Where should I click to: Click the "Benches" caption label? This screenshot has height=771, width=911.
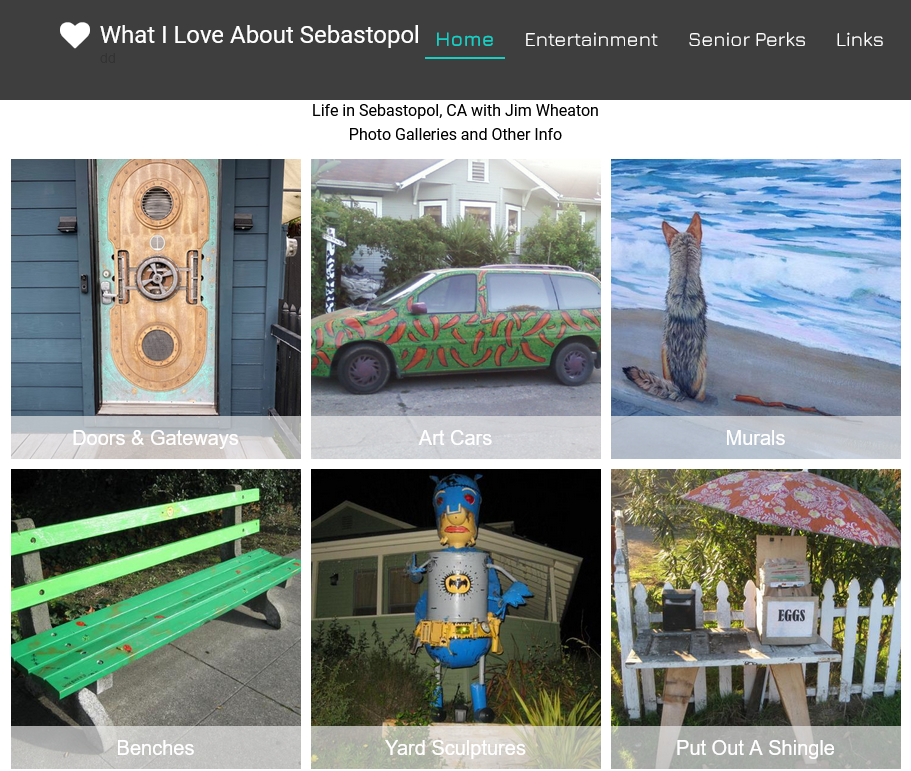point(156,748)
